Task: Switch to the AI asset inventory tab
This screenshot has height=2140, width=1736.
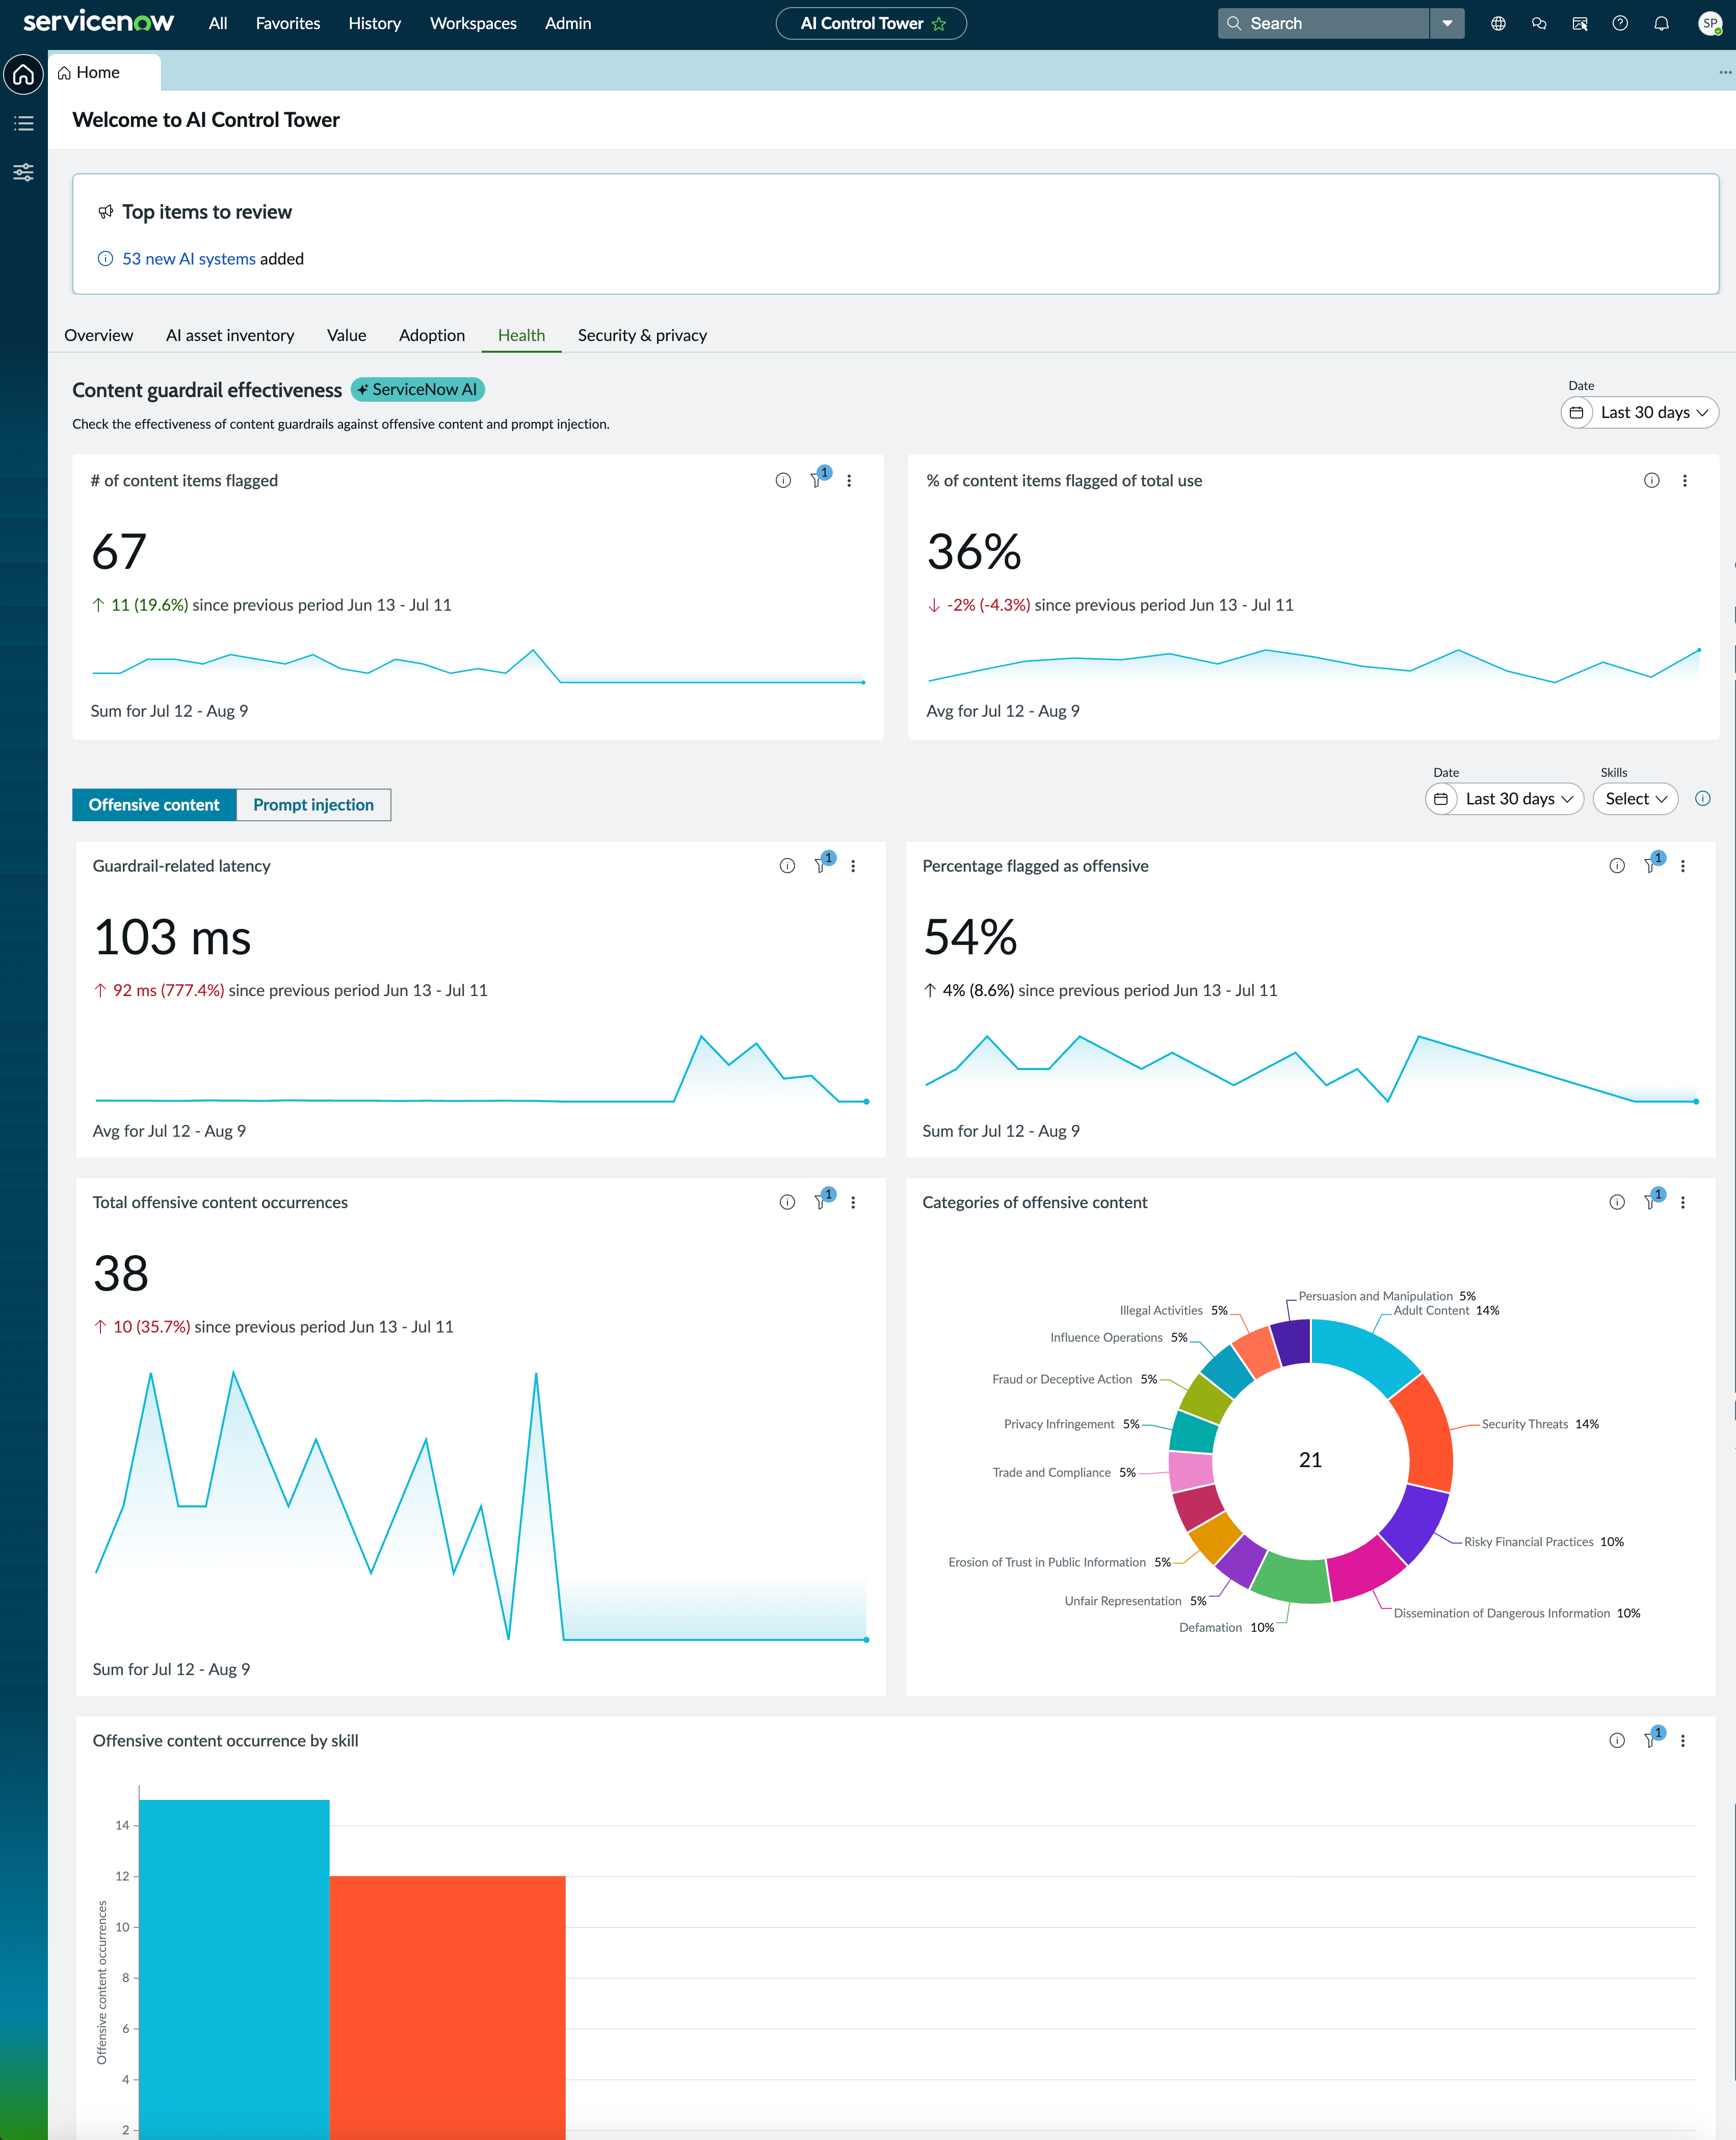Action: 230,335
